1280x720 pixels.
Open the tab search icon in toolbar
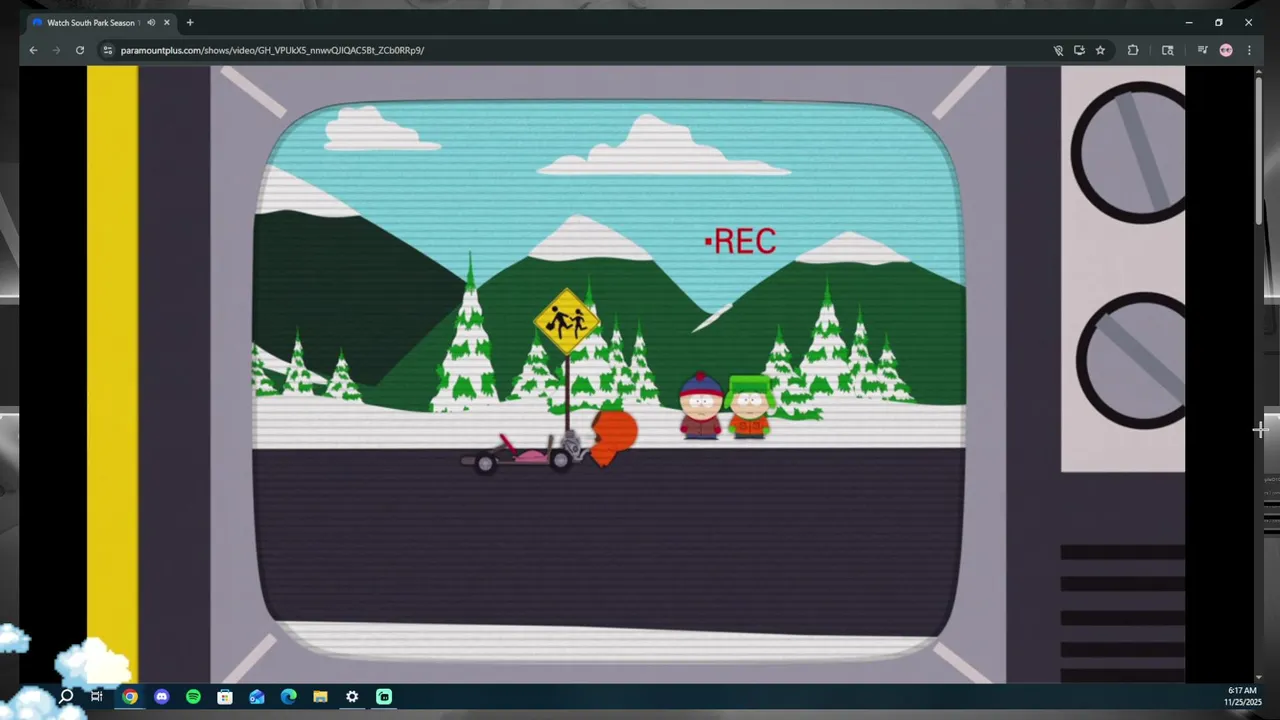[x=1167, y=50]
